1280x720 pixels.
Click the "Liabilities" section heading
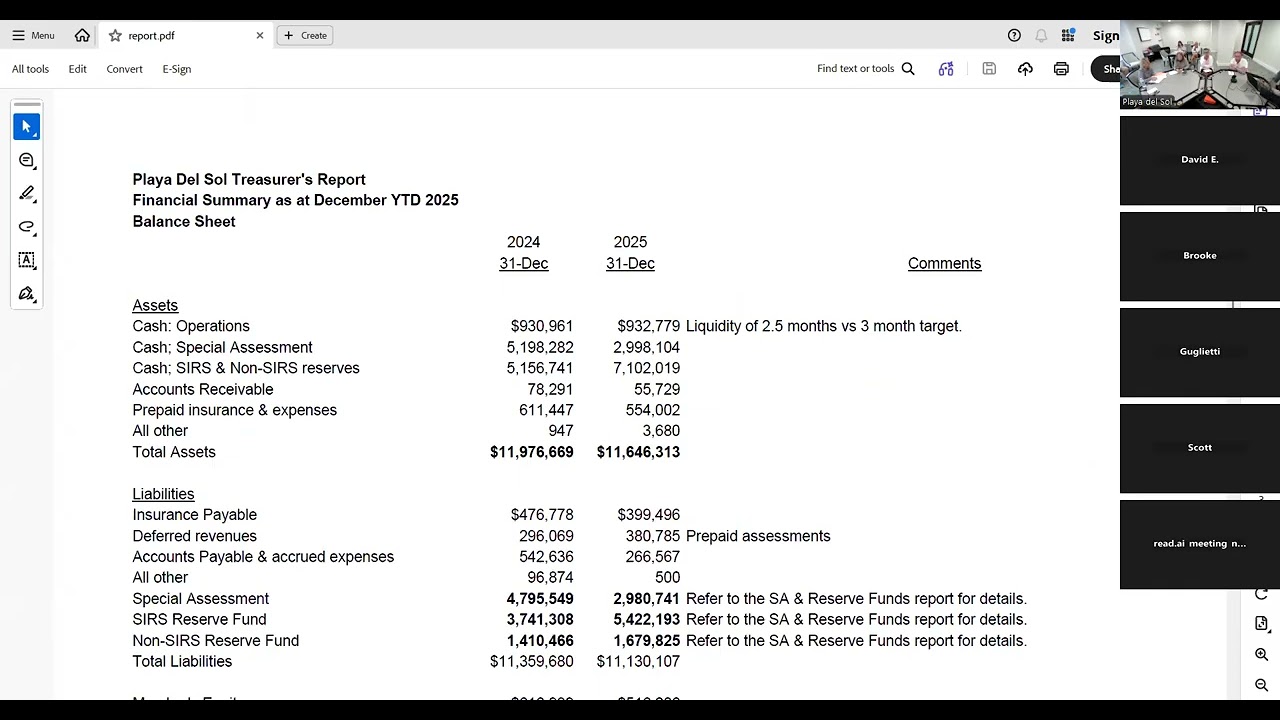163,494
